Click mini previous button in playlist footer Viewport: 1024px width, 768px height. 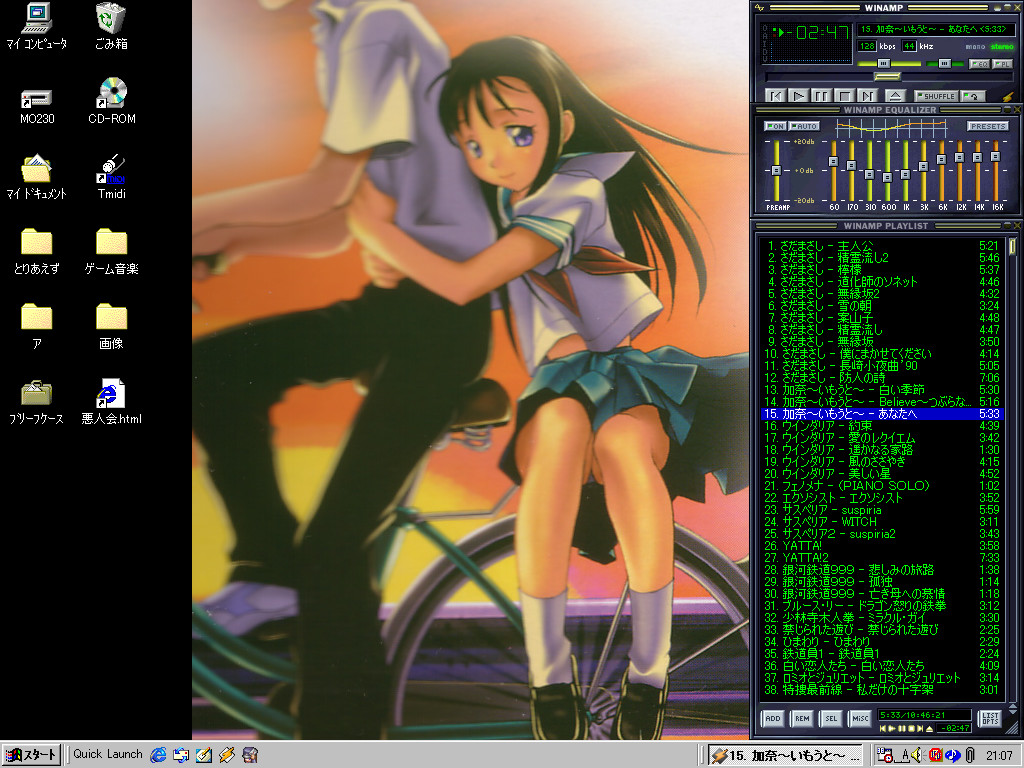(x=883, y=728)
